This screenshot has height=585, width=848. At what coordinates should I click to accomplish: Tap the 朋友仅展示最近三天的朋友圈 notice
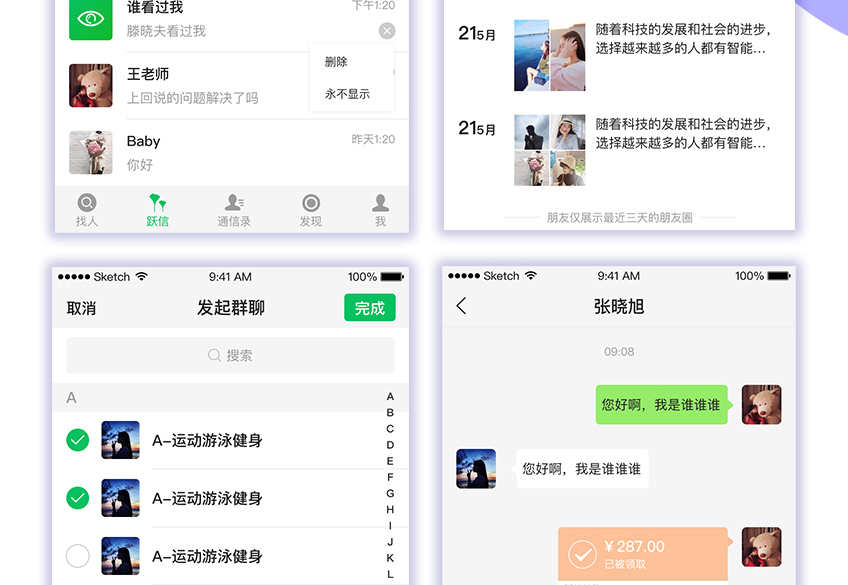pos(619,218)
